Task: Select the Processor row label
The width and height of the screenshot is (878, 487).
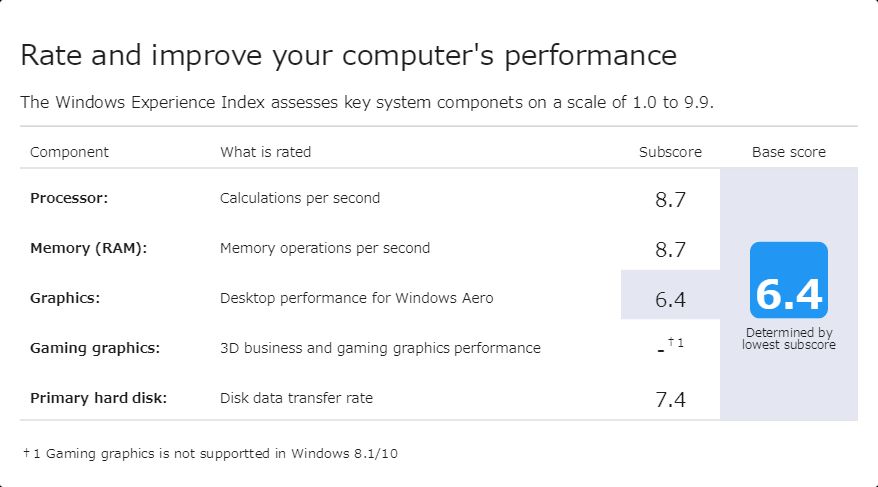Action: click(x=69, y=198)
